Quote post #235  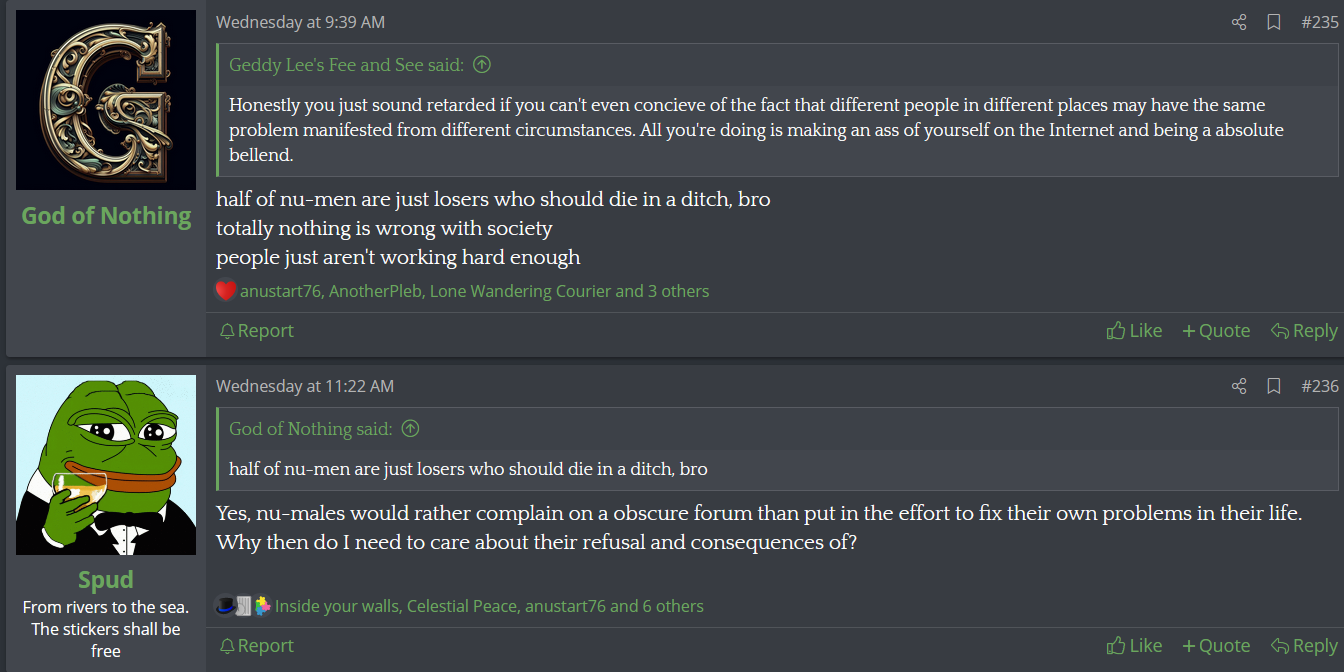point(1216,331)
